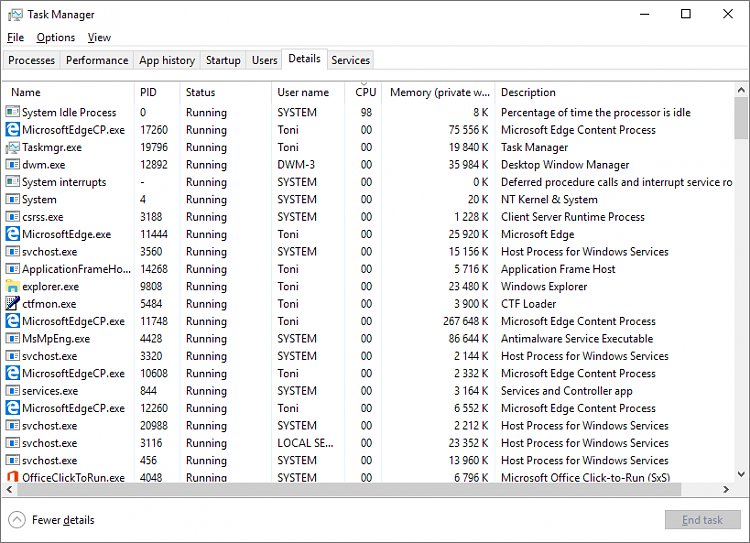750x543 pixels.
Task: Click the csrss.exe process icon
Action: pyautogui.click(x=12, y=217)
